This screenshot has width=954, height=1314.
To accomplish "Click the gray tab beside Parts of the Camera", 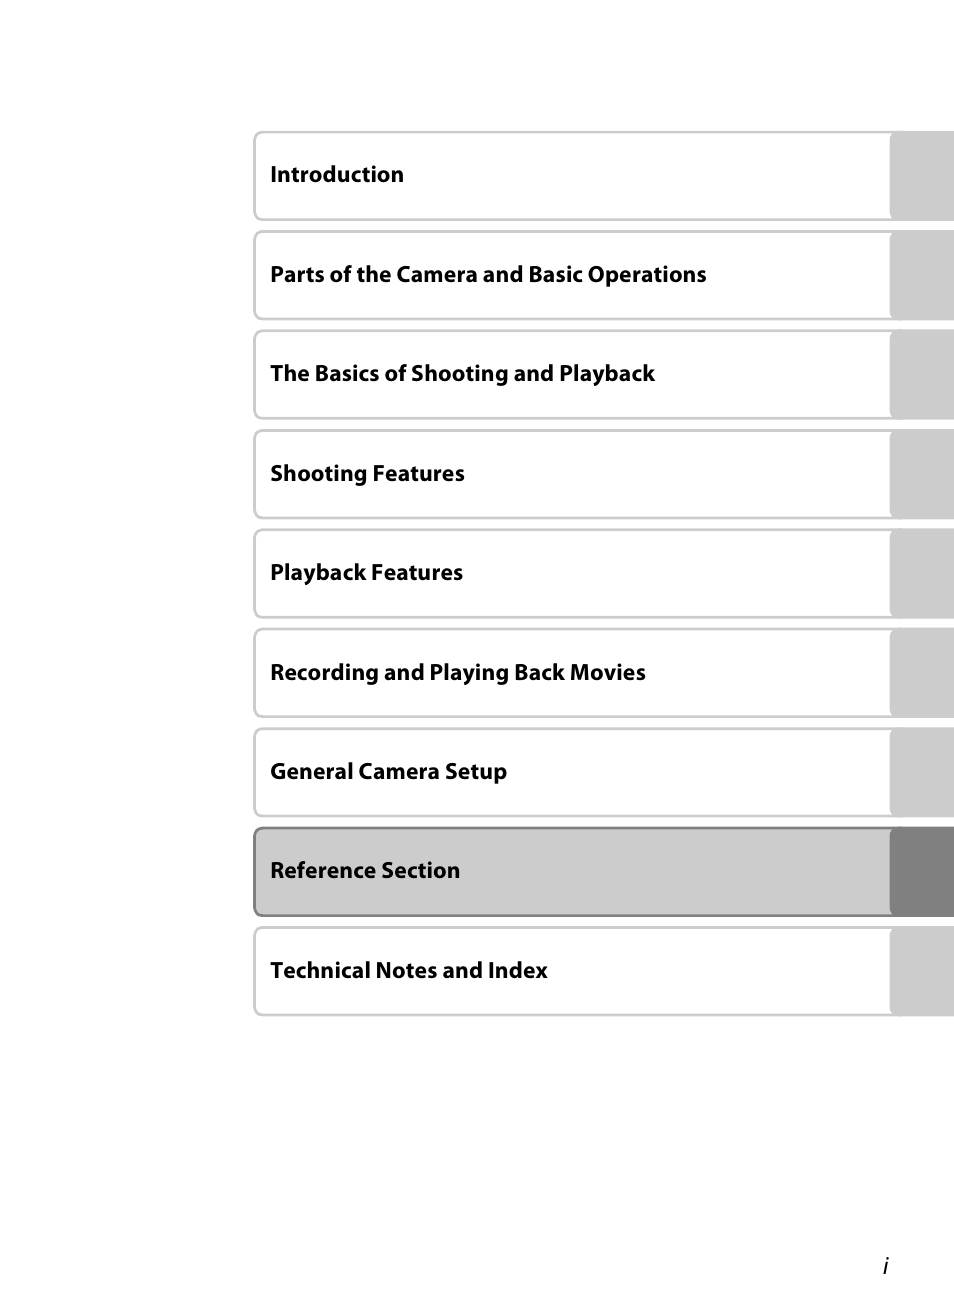I will click(921, 275).
